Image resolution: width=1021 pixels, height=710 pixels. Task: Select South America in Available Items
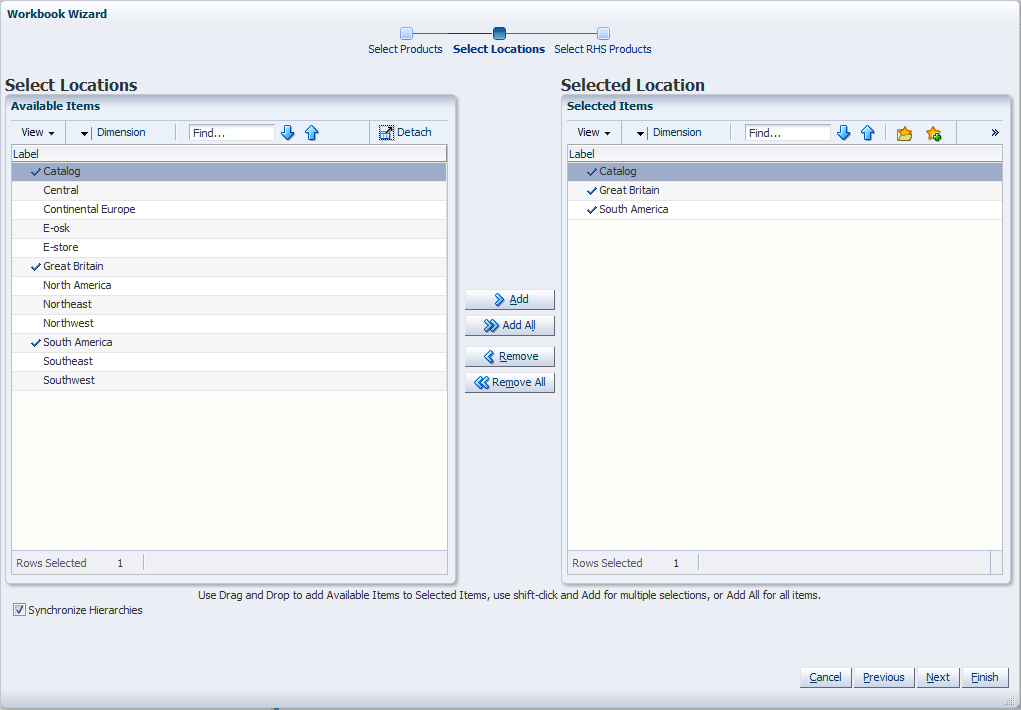click(x=229, y=342)
